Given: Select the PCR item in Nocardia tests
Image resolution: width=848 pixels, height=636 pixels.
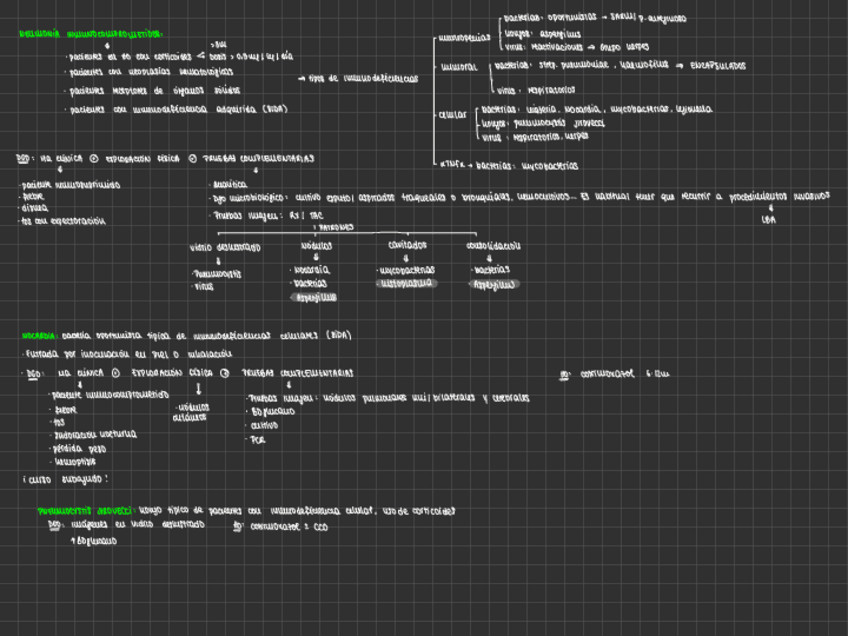Looking at the screenshot, I should [x=258, y=439].
